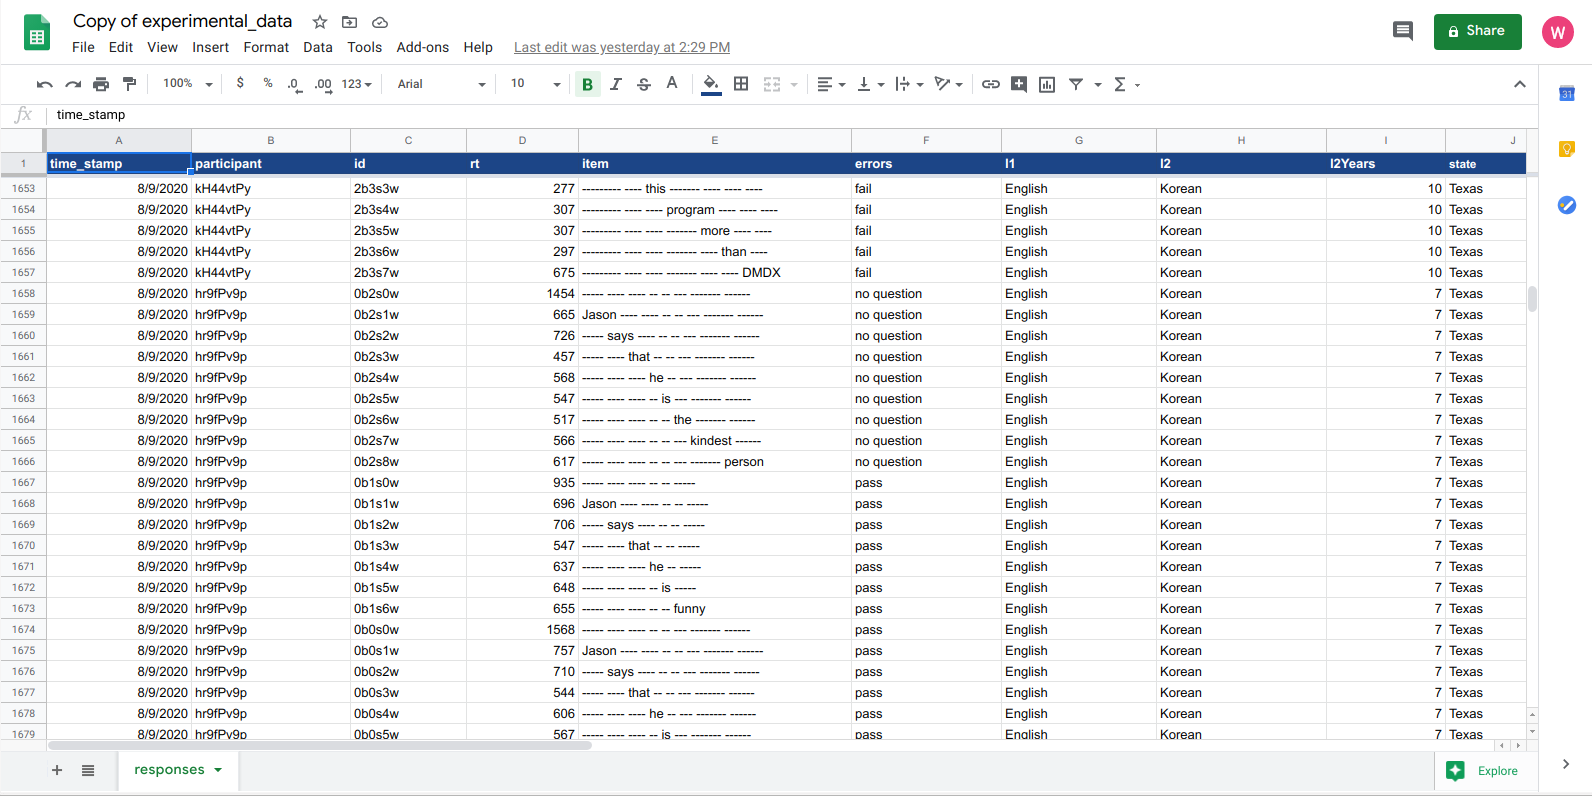Show side panel chevron
Screen dimensions: 1592x796
point(1565,764)
